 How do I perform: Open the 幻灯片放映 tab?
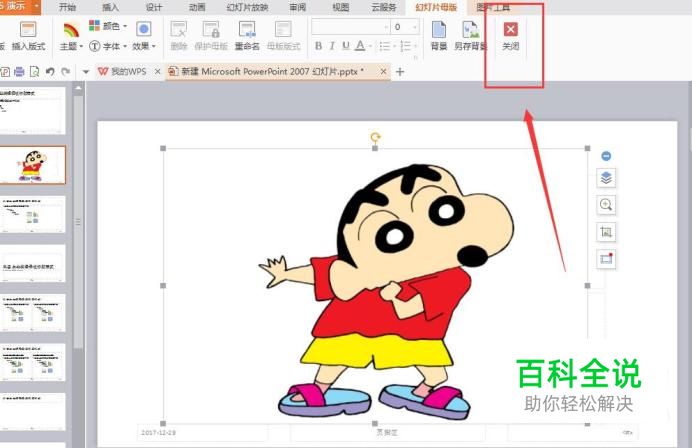247,7
